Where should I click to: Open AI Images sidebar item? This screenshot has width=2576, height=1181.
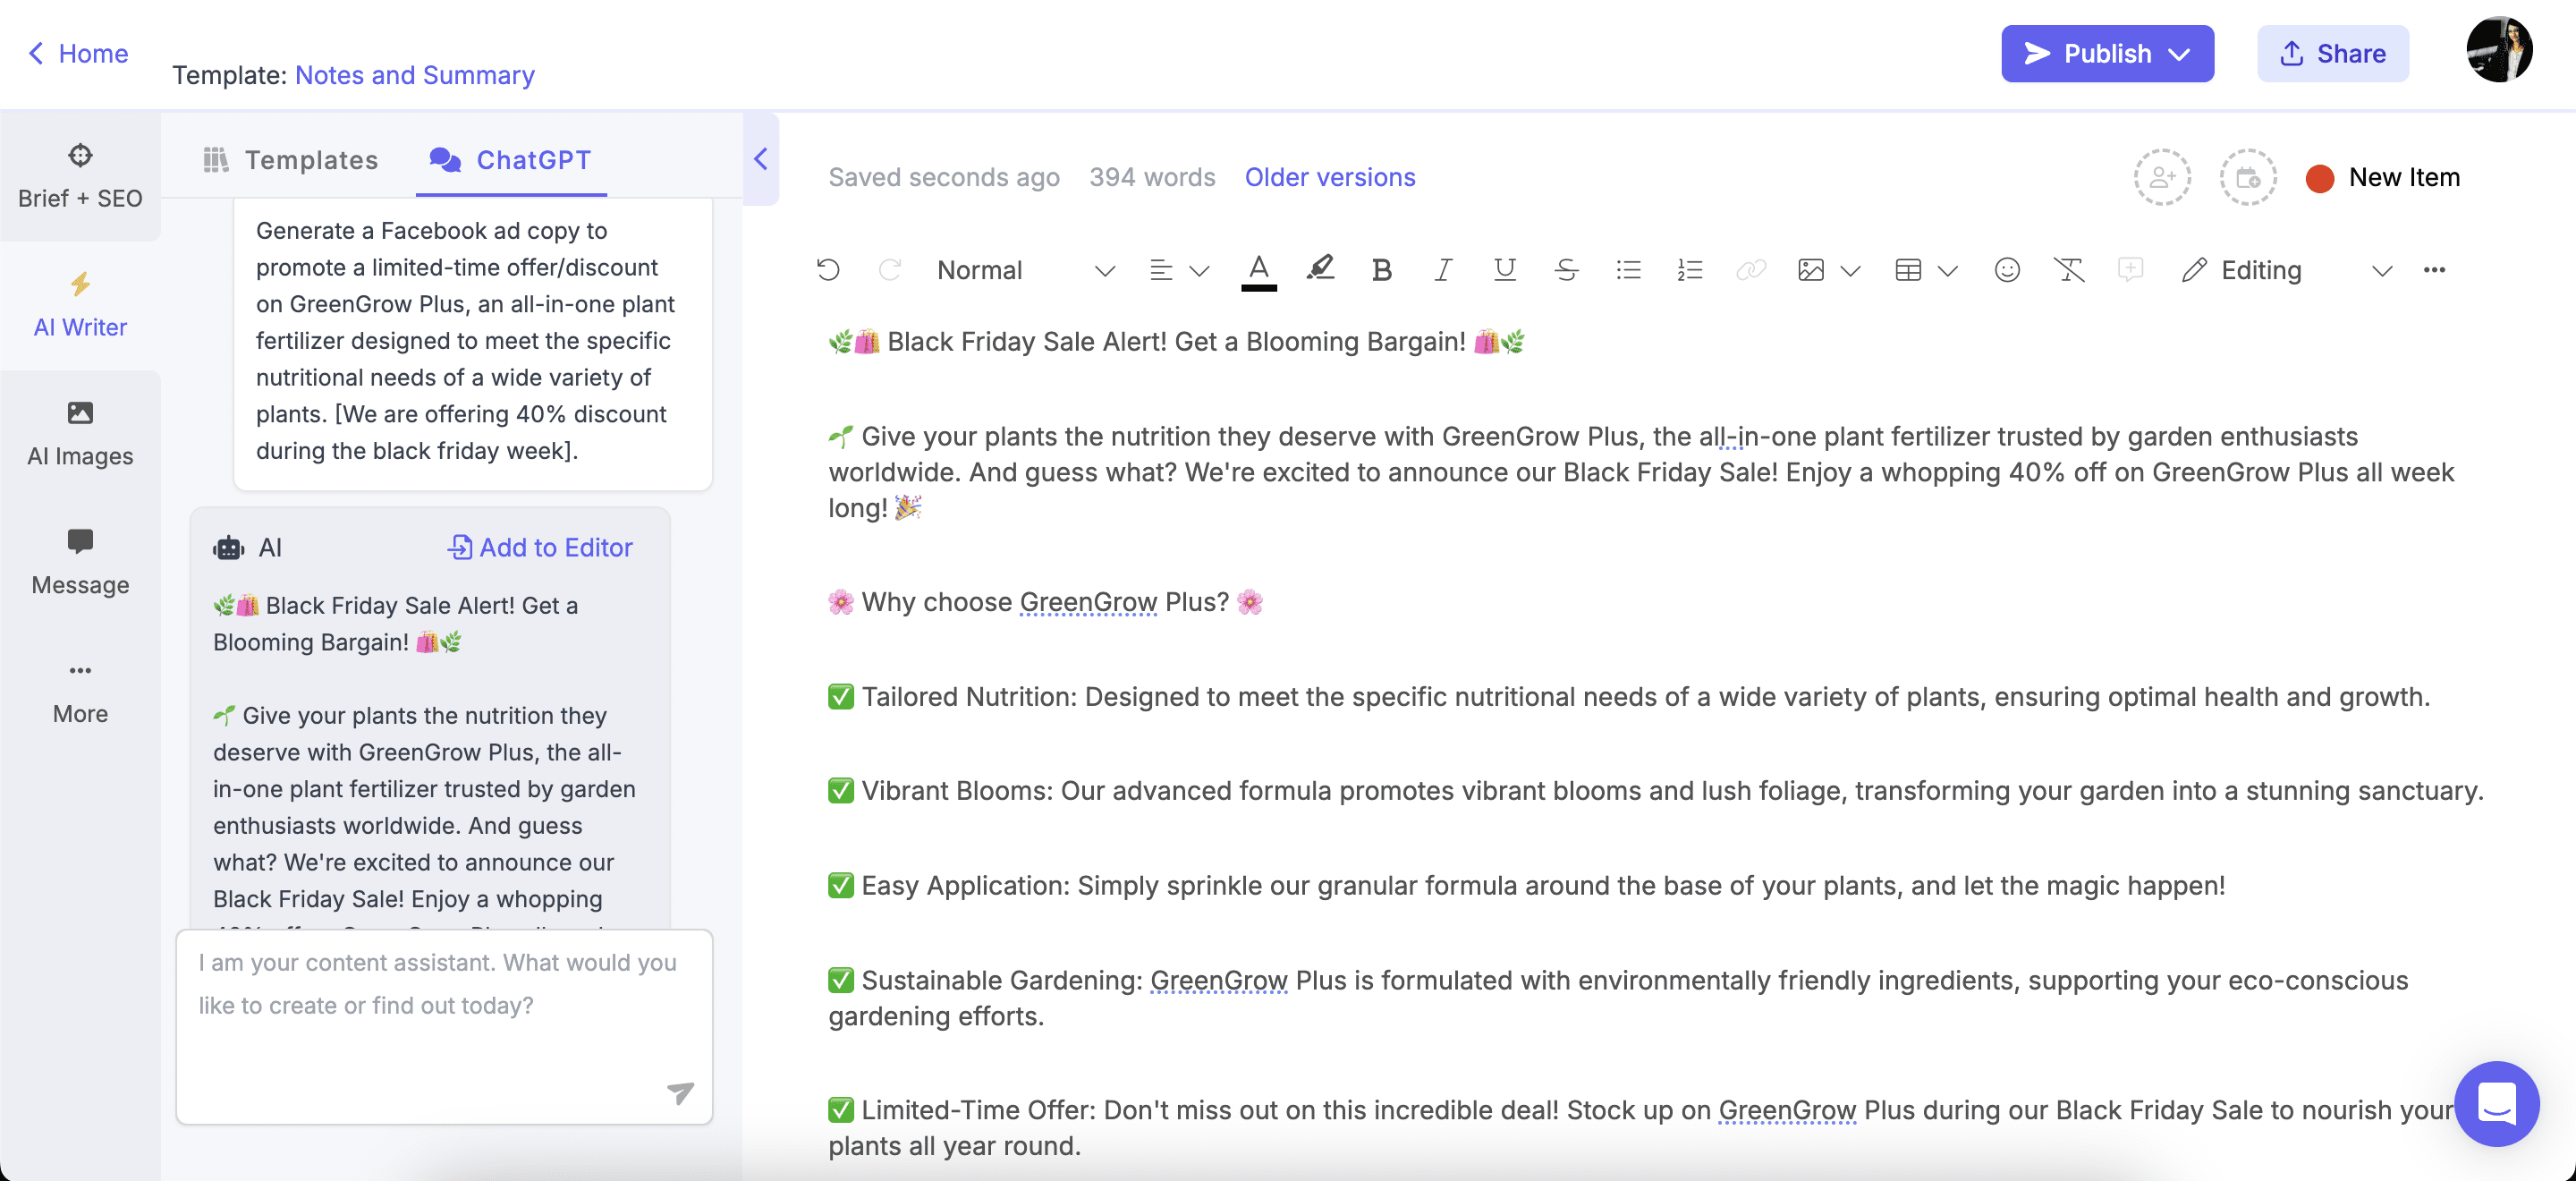coord(80,434)
